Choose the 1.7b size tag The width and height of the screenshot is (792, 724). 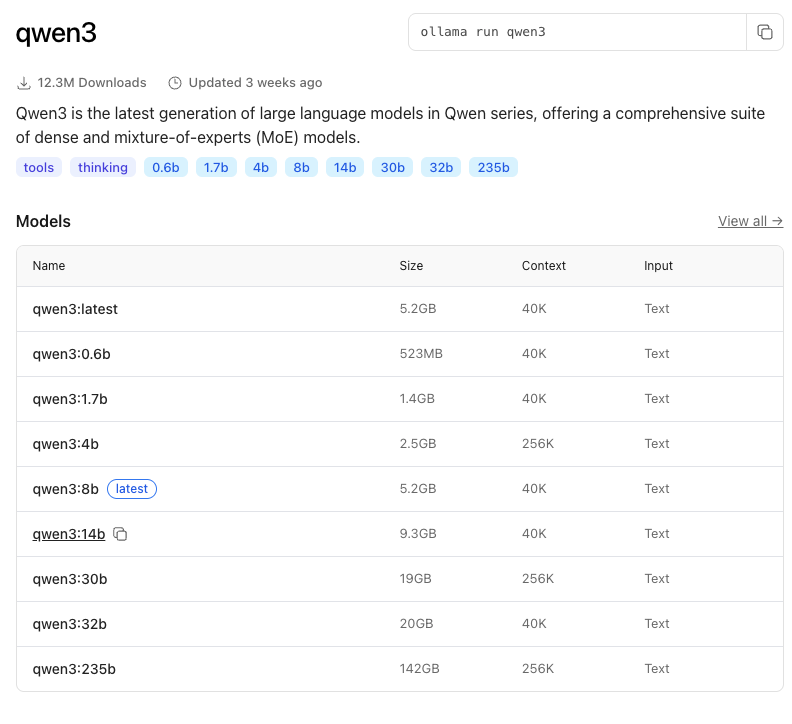216,167
